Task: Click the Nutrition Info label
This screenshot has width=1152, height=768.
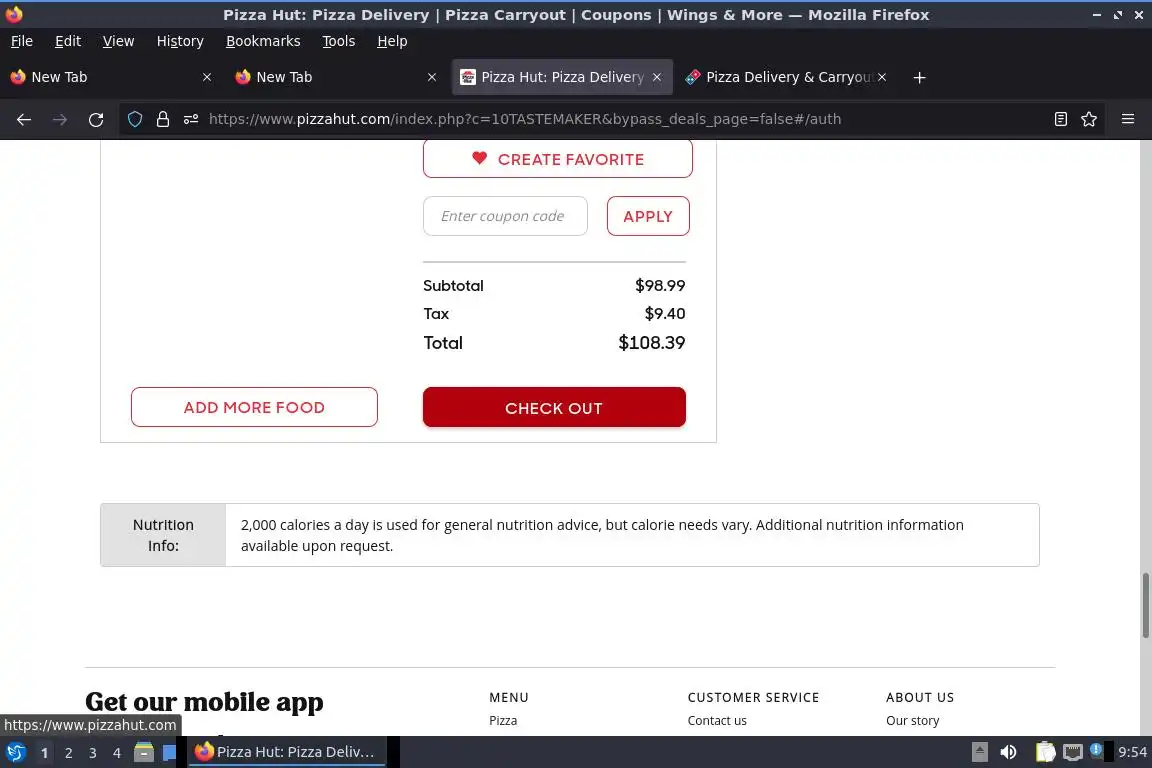Action: tap(163, 535)
